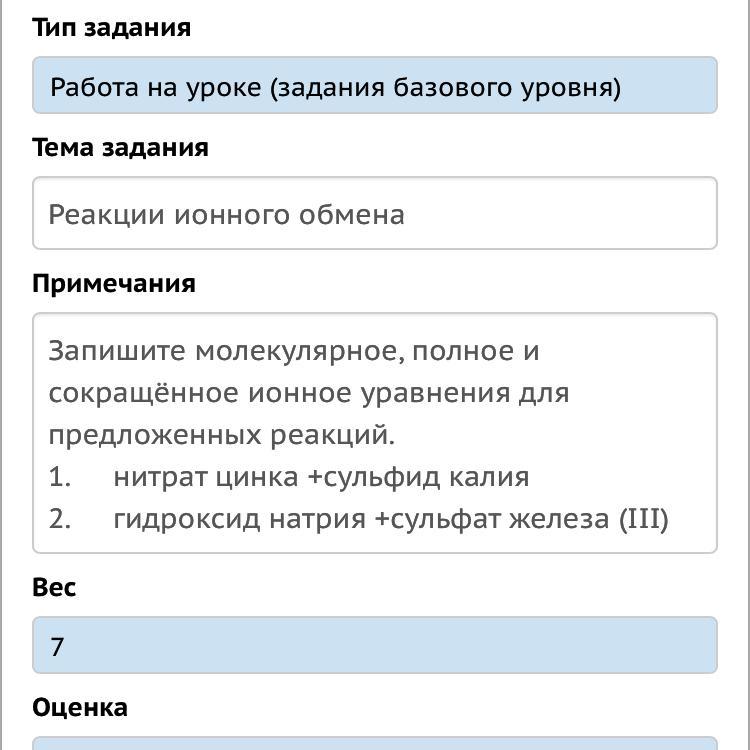750x750 pixels.
Task: Click the "Примечания" label
Action: click(x=114, y=283)
